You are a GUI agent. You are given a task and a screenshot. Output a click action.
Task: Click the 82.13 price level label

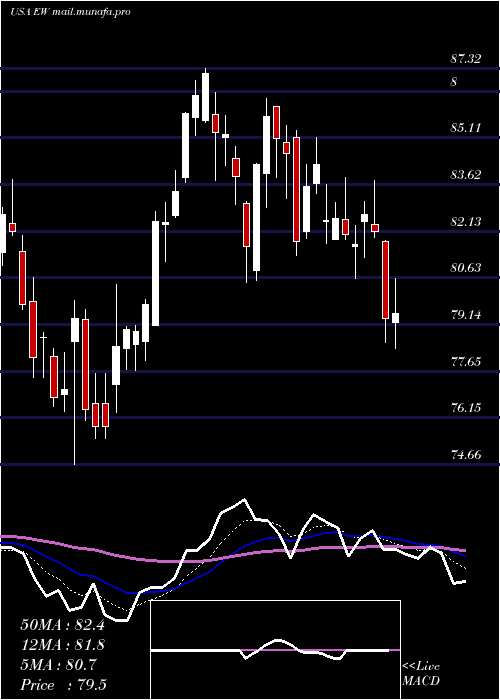(x=466, y=221)
